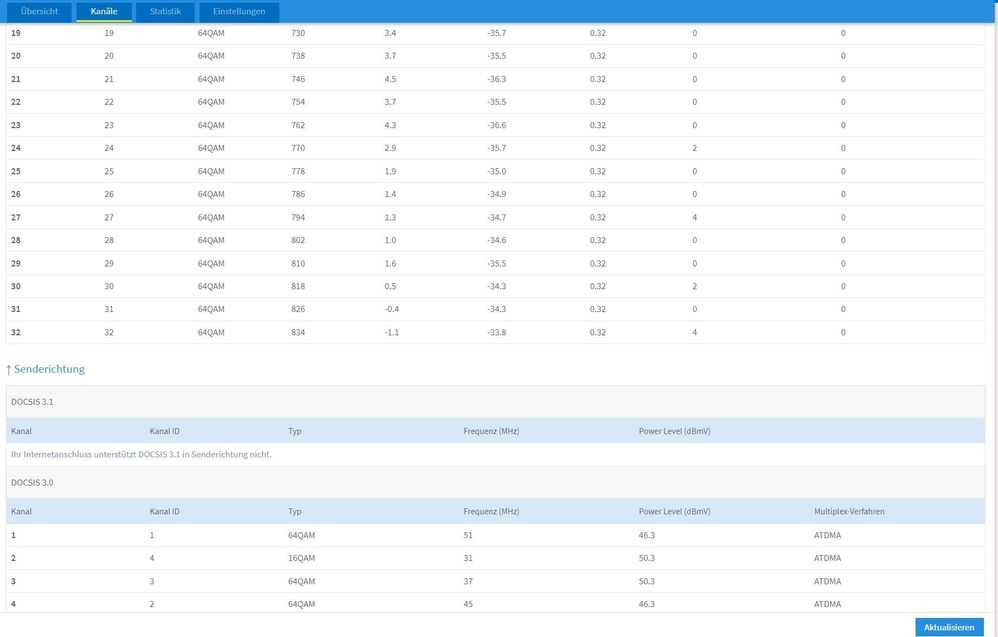This screenshot has width=998, height=637.
Task: Click power level 4.5 in row 21
Action: [390, 79]
